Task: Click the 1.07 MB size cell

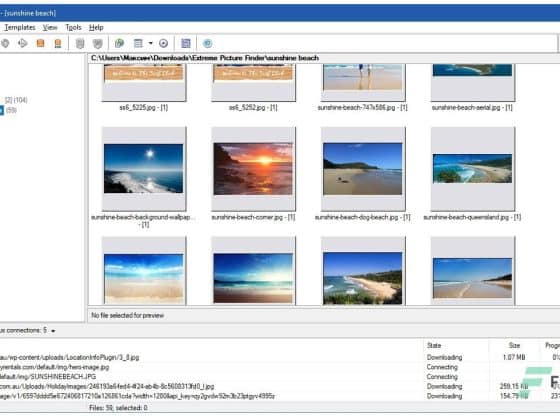Action: coord(514,357)
